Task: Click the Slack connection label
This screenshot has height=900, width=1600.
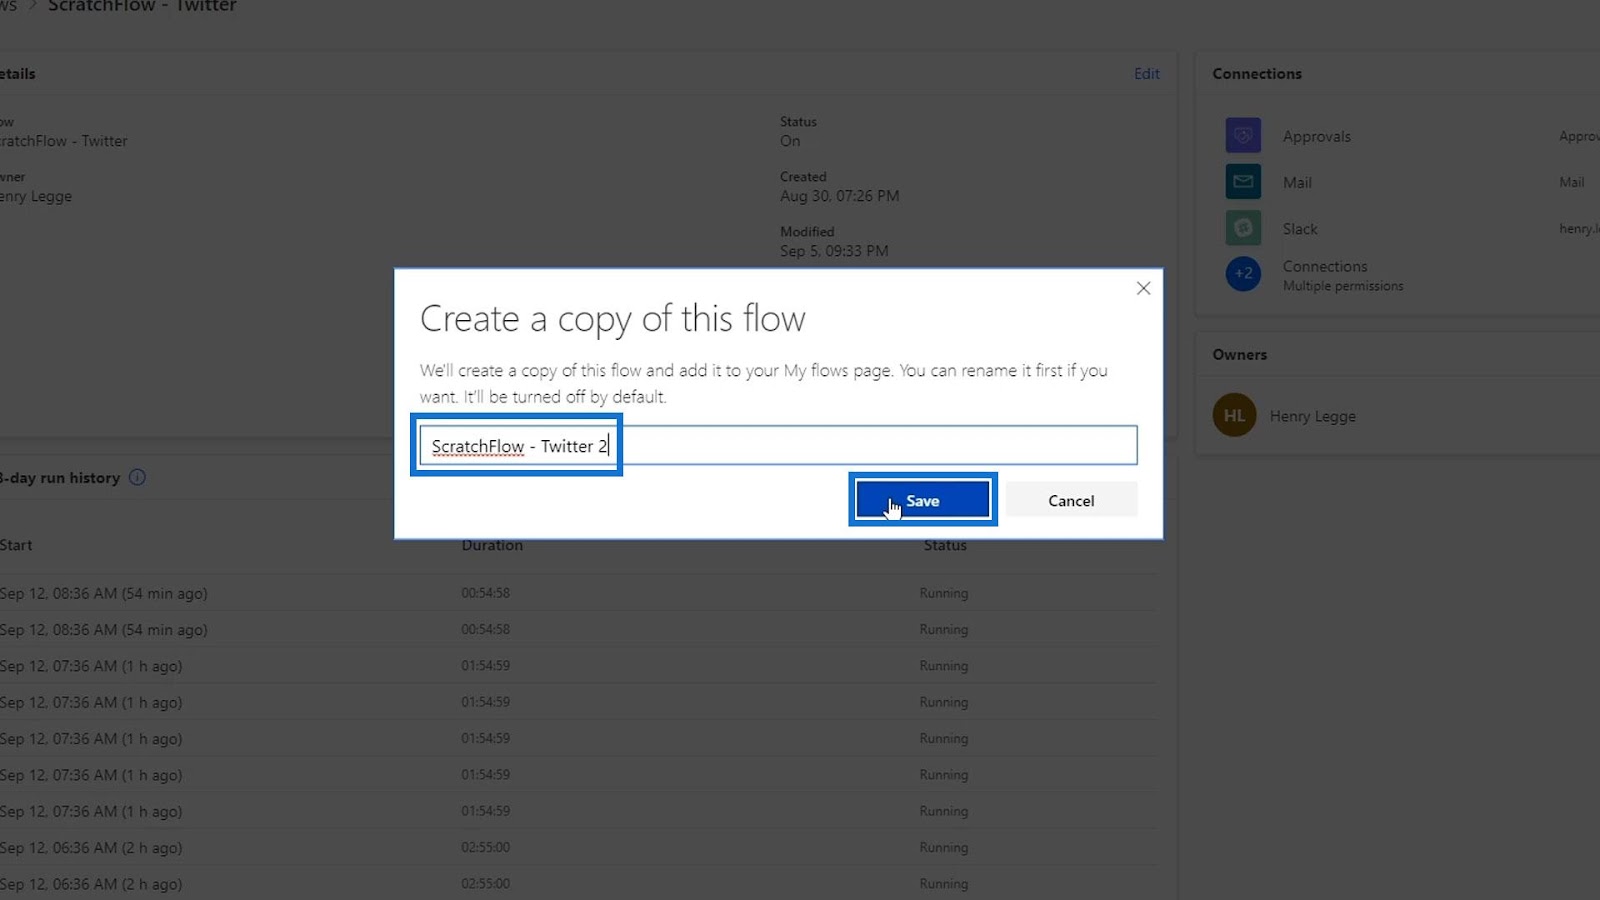Action: tap(1300, 229)
